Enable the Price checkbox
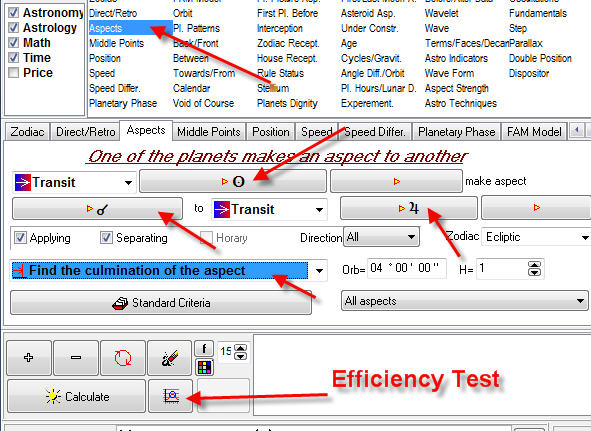Image resolution: width=591 pixels, height=431 pixels. pyautogui.click(x=14, y=72)
